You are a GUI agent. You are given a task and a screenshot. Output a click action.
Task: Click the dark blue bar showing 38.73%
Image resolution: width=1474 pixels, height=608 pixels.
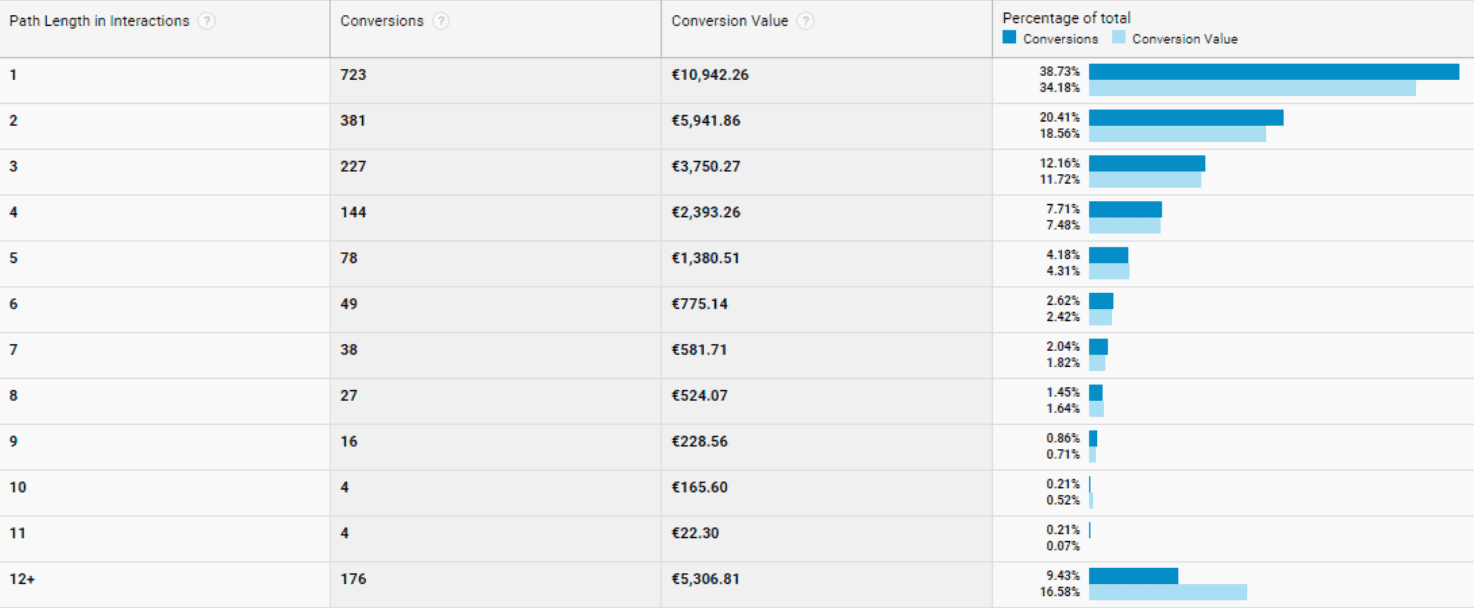[1274, 72]
